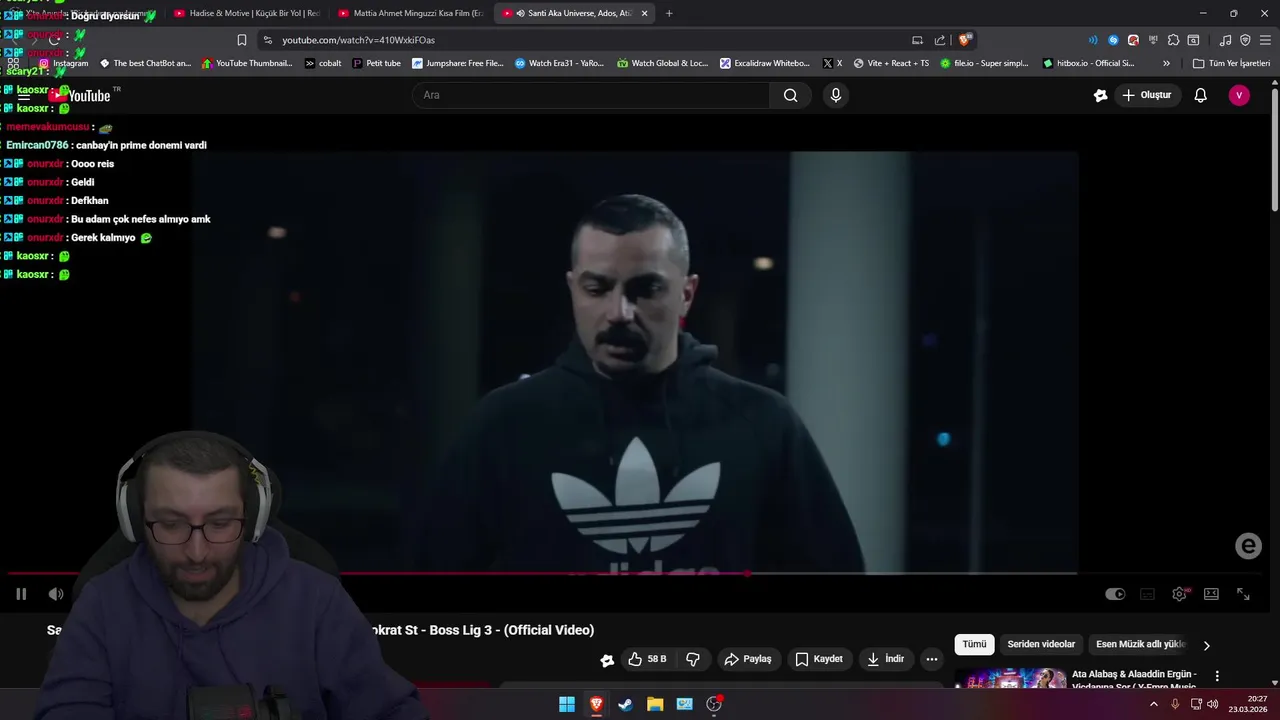Screen dimensions: 1280x720
Task: Open the browser extensions puzzle icon
Action: [x=1173, y=40]
